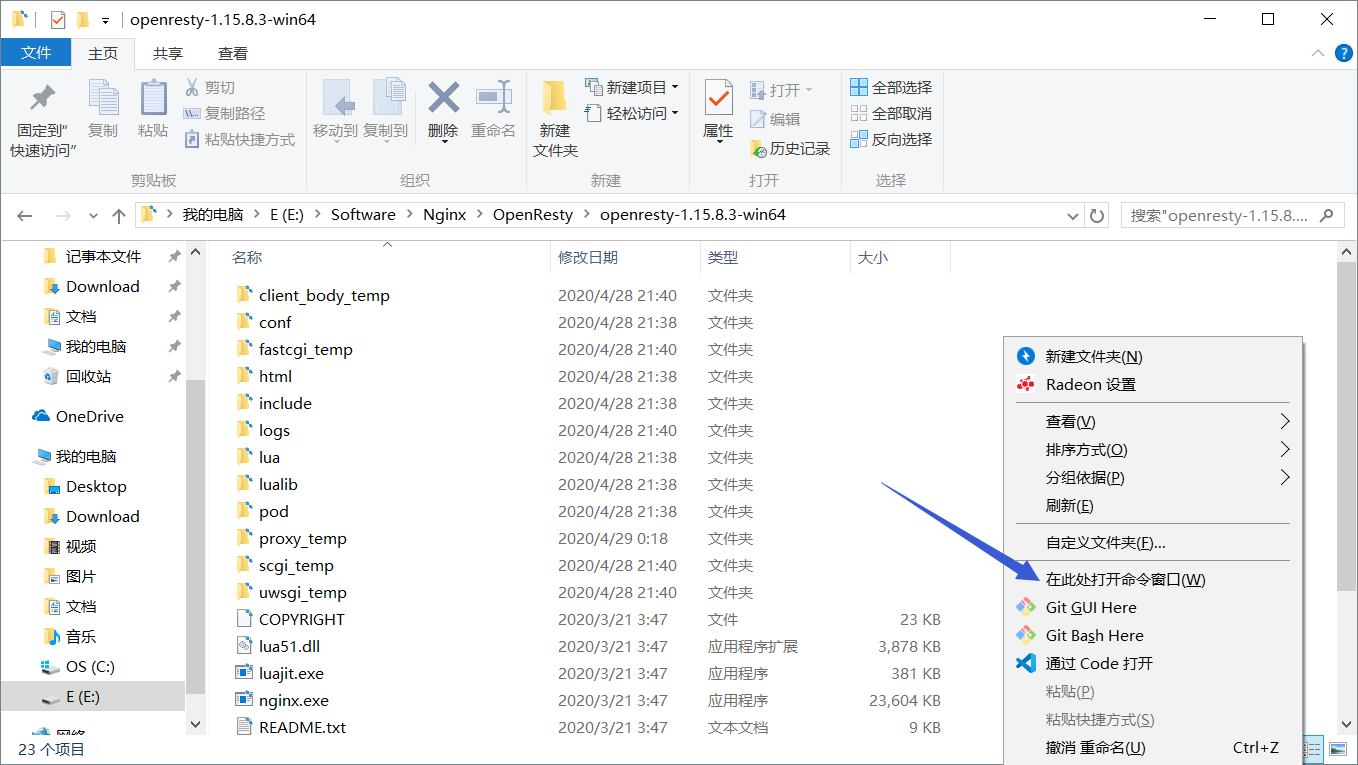Image resolution: width=1358 pixels, height=765 pixels.
Task: Open the New item dropdown
Action: pyautogui.click(x=632, y=87)
